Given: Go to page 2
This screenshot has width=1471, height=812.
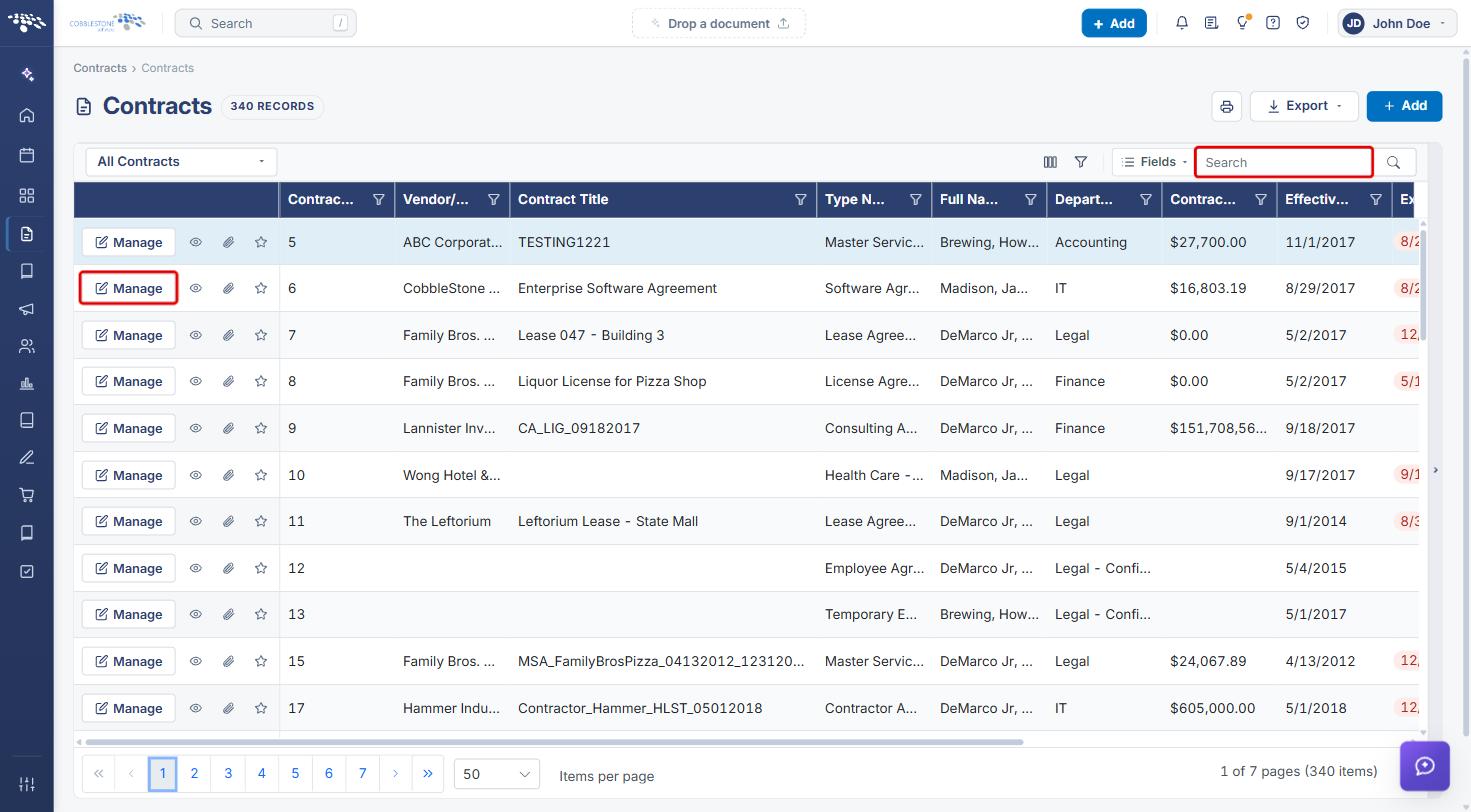Looking at the screenshot, I should [x=194, y=773].
